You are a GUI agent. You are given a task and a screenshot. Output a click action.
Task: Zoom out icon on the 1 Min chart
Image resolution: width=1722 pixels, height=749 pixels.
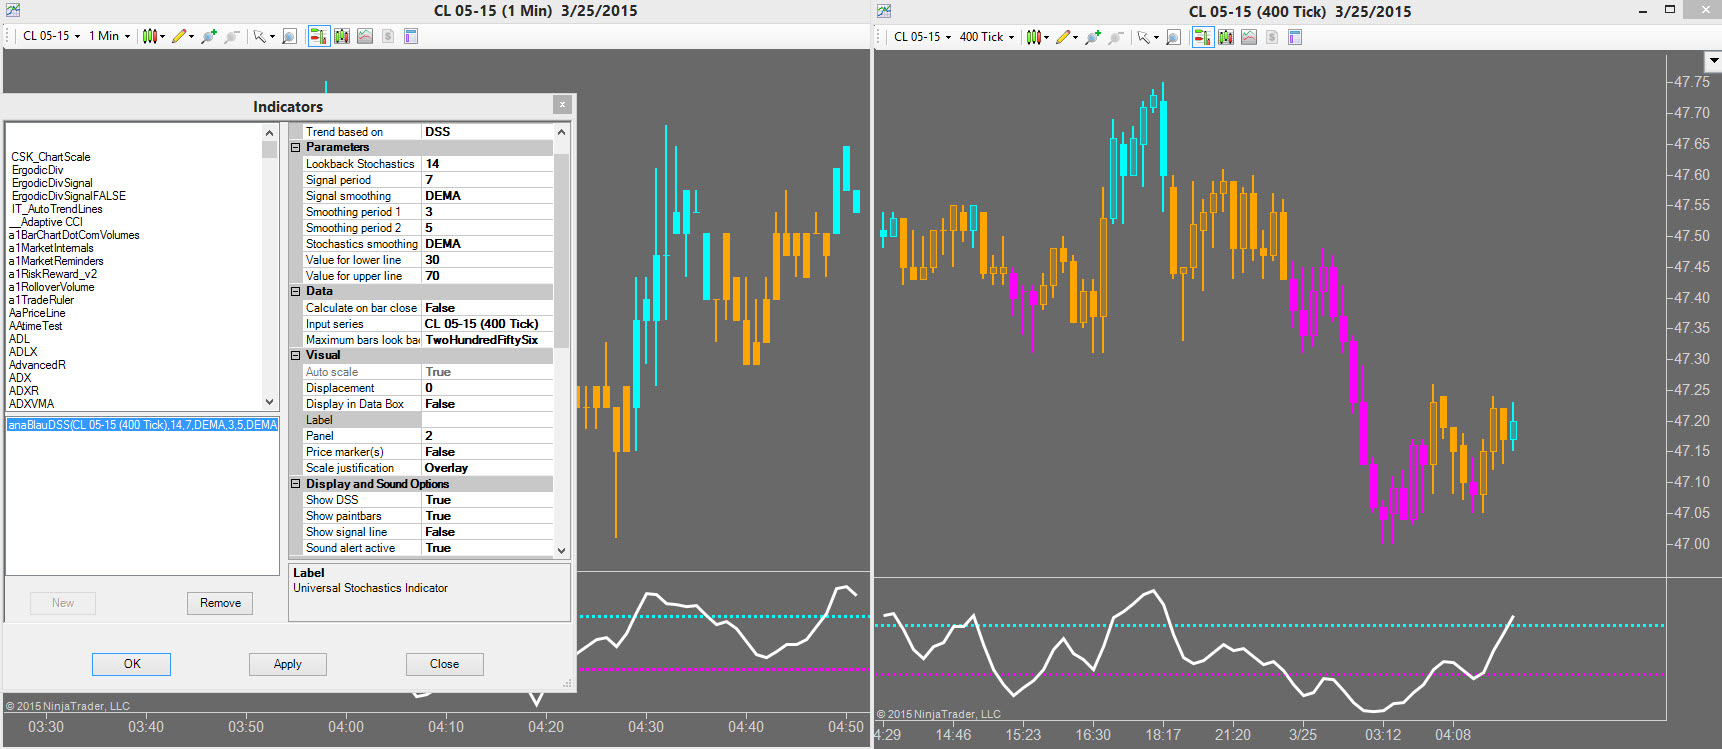pos(232,36)
